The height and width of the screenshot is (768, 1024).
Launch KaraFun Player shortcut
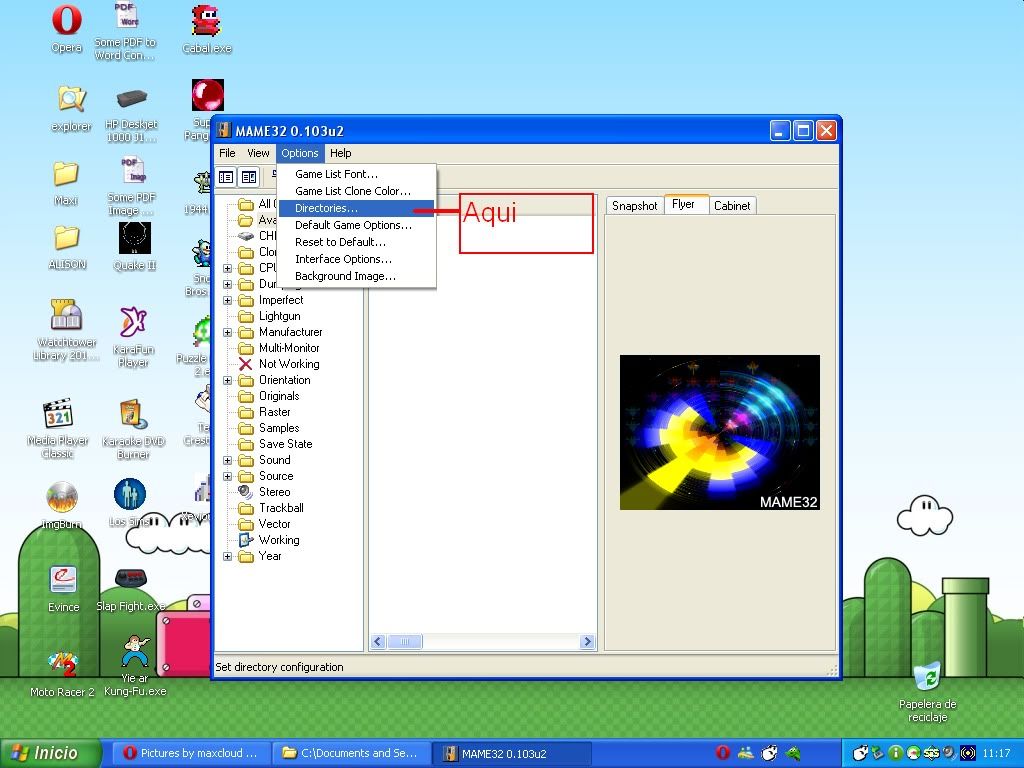click(133, 336)
